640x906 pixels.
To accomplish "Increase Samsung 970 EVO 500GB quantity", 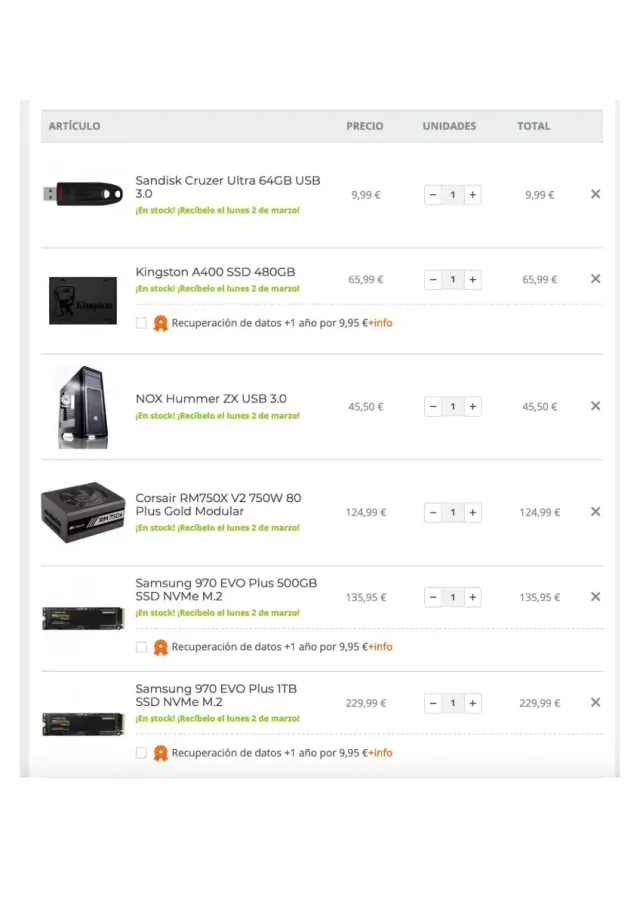I will pos(472,598).
